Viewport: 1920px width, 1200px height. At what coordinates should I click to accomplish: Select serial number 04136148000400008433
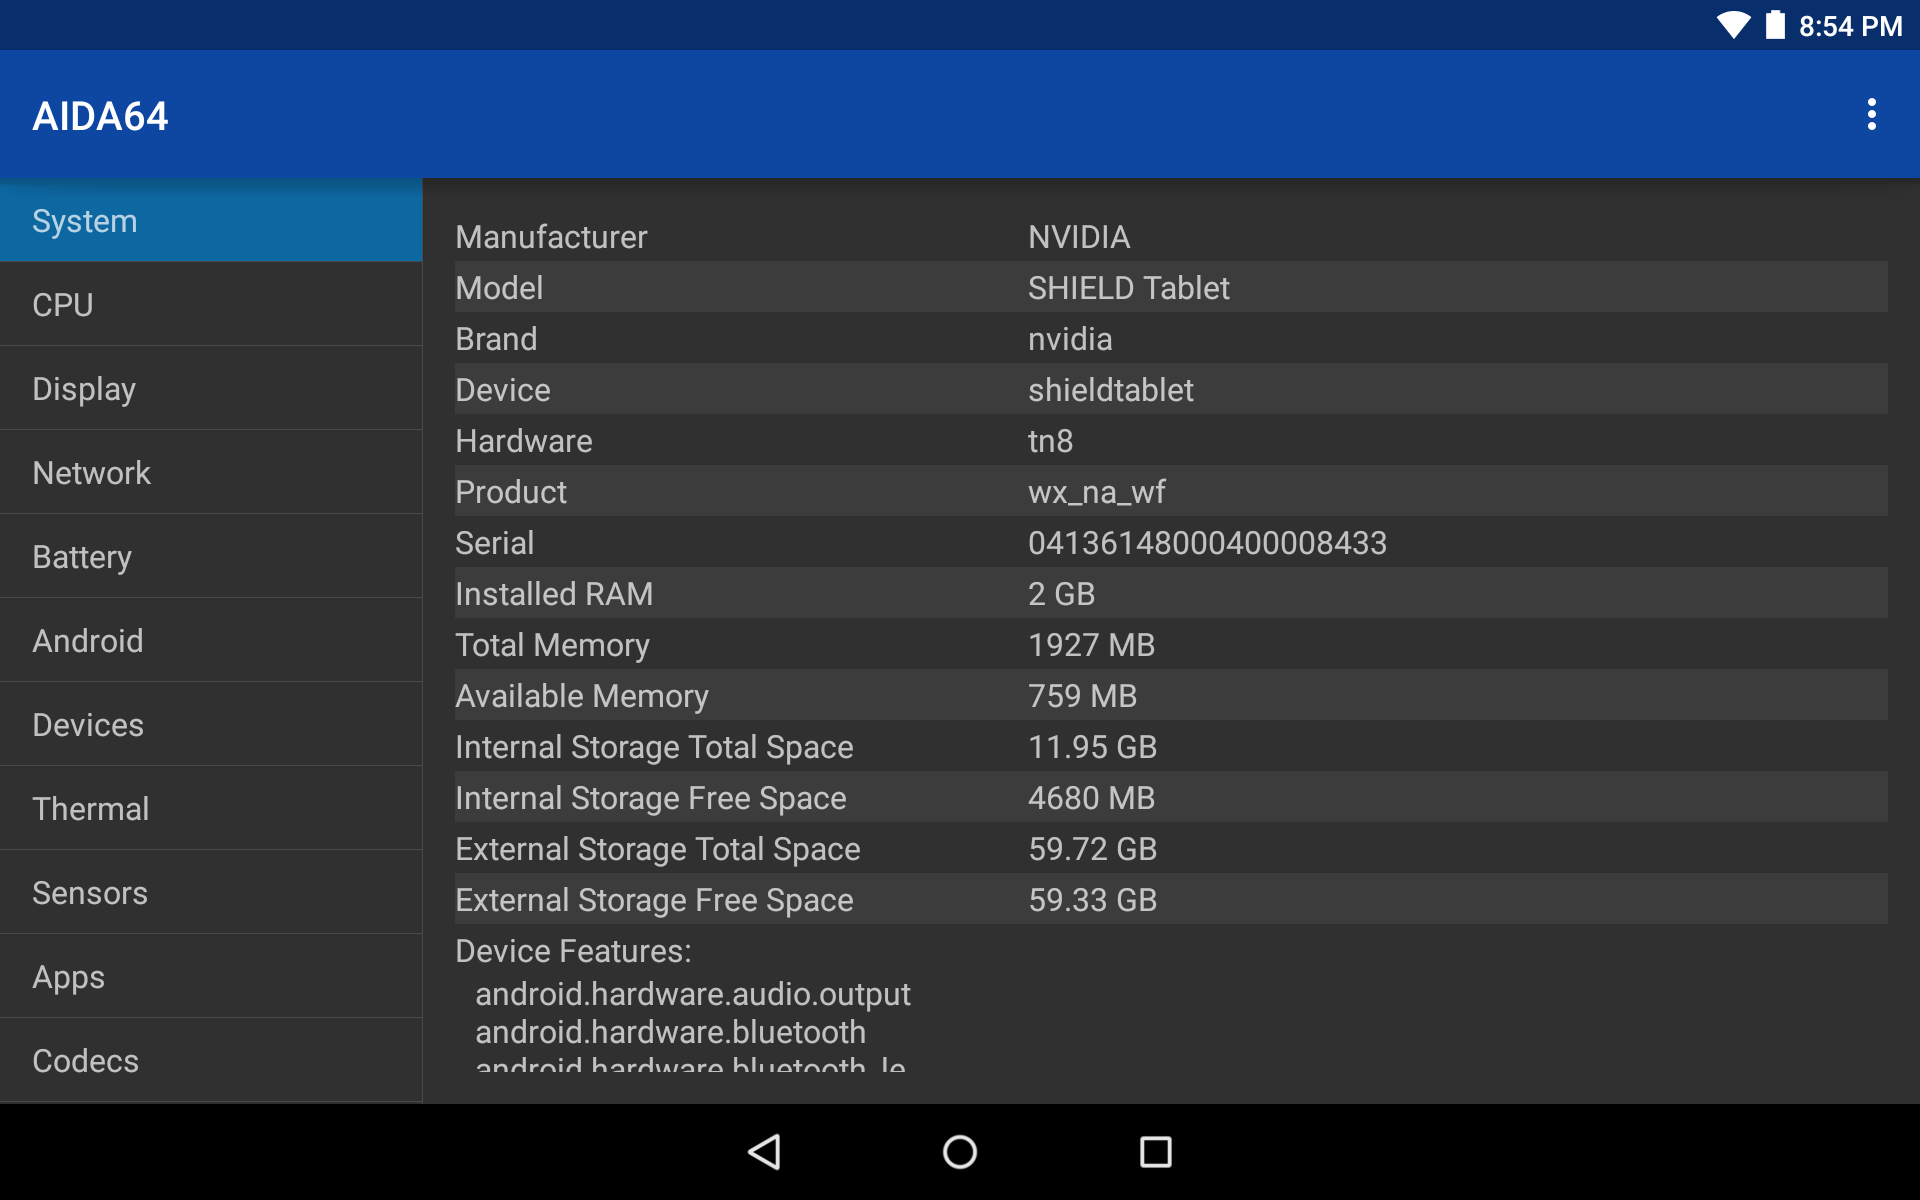(x=1207, y=543)
